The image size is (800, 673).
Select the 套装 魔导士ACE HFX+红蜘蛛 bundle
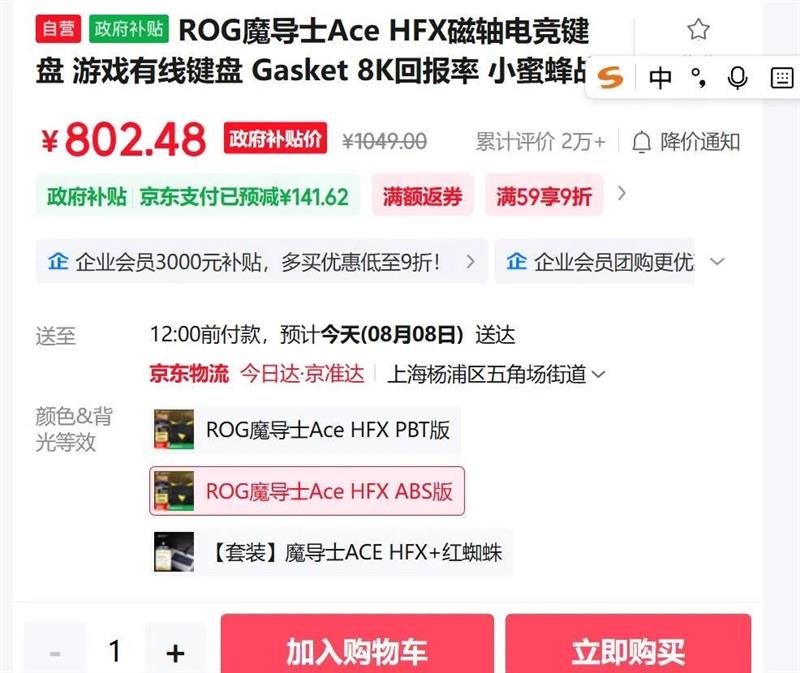click(332, 552)
